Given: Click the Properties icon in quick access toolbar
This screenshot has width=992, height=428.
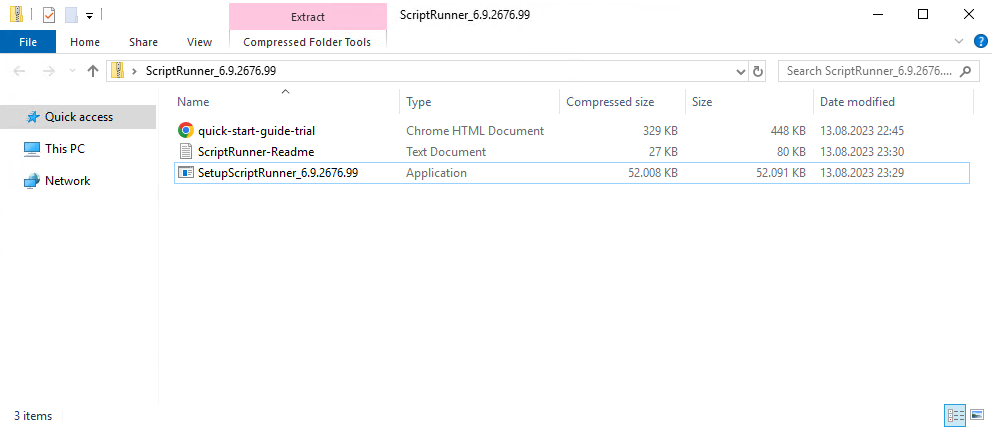Looking at the screenshot, I should 49,15.
